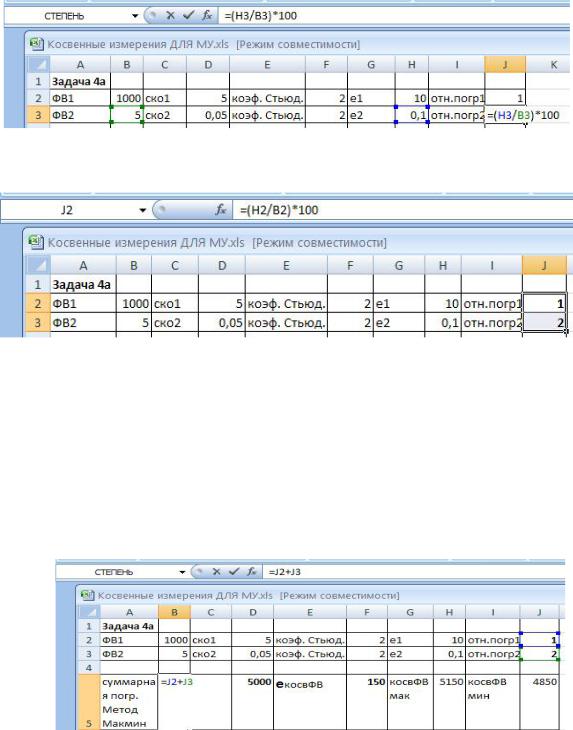Click the cell with value 5150

pos(449,702)
